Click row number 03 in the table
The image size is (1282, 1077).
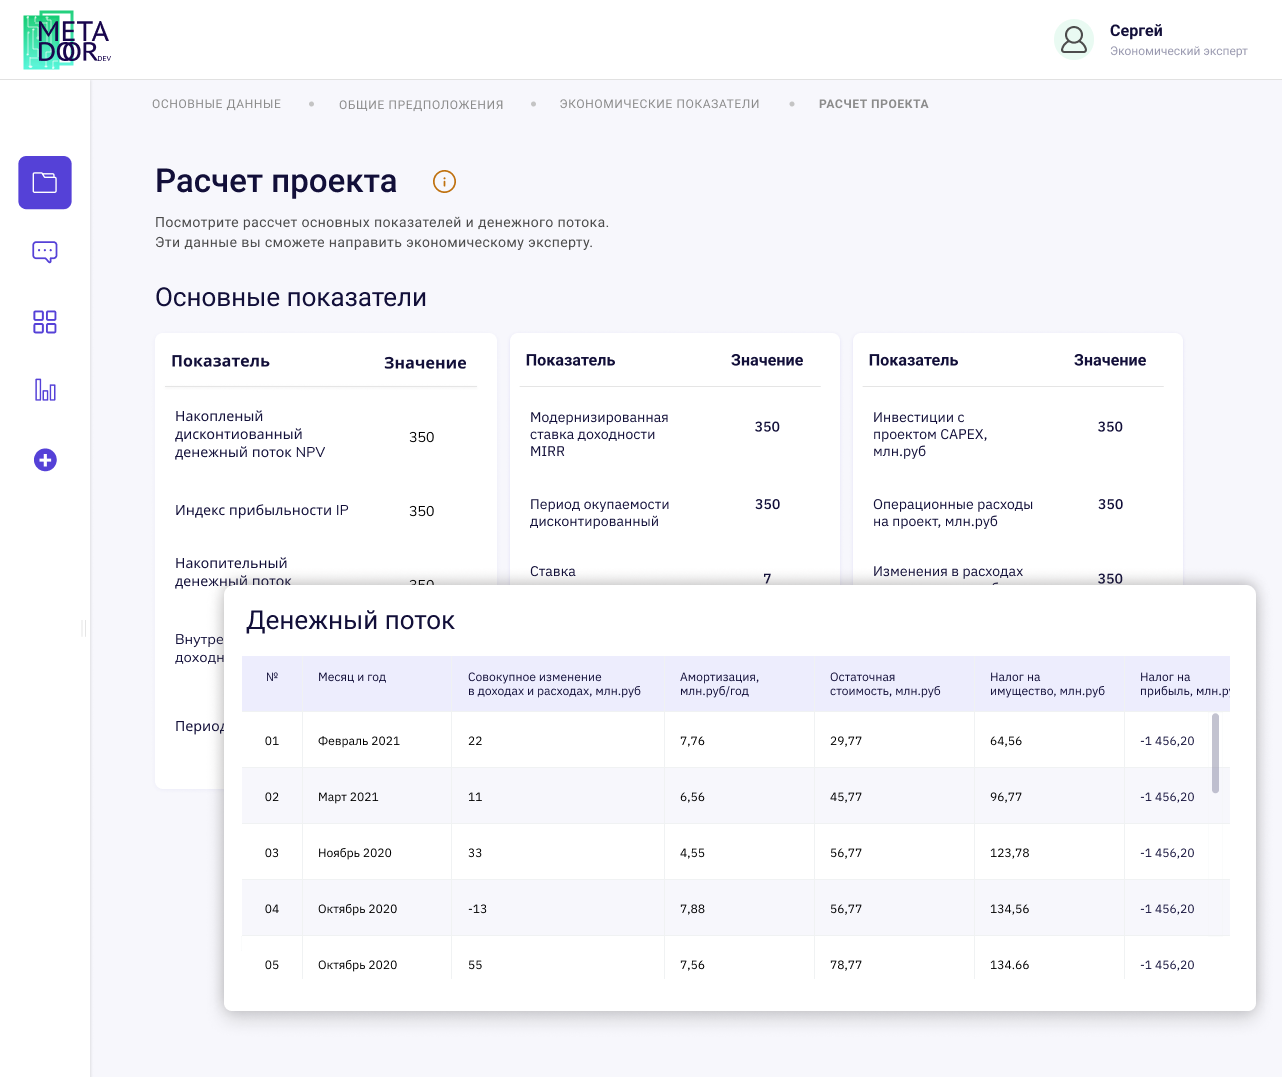(x=272, y=853)
